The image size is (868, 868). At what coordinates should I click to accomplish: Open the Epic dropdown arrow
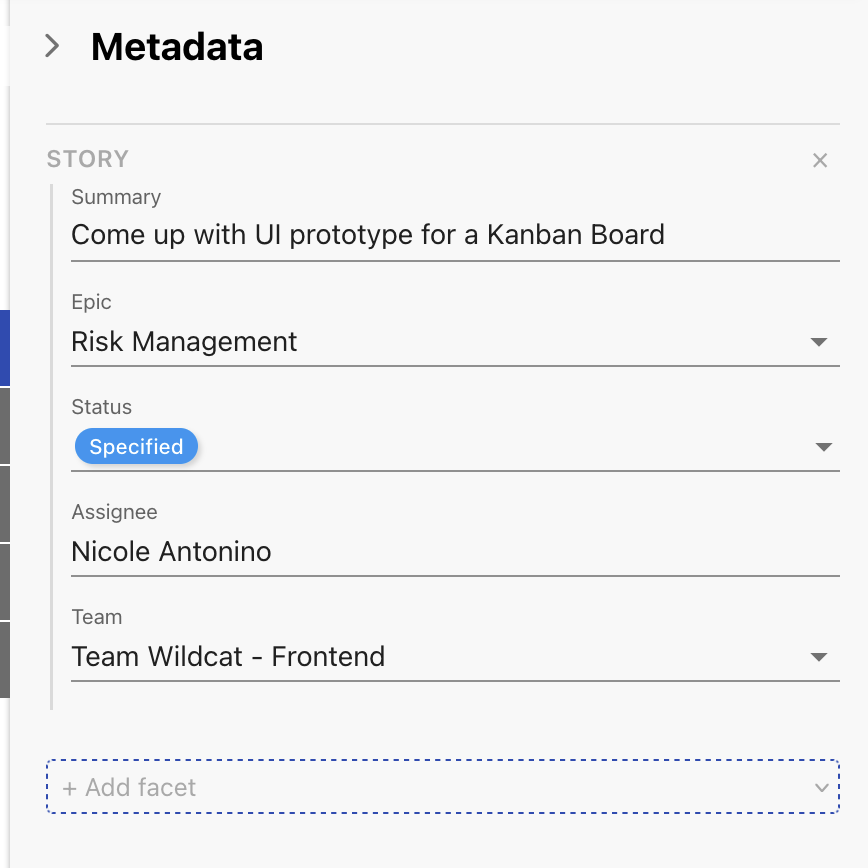(819, 342)
